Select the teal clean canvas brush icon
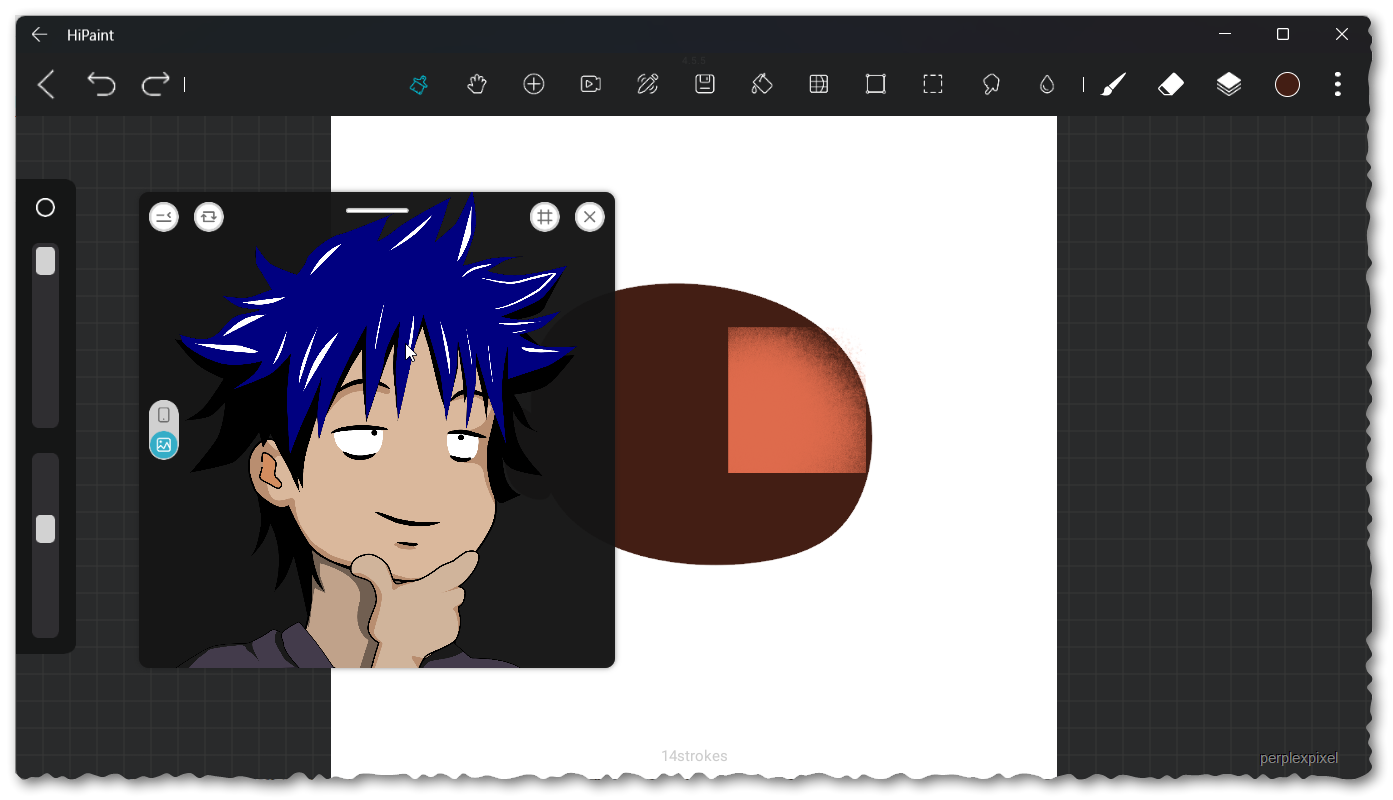The width and height of the screenshot is (1393, 800). click(x=419, y=84)
